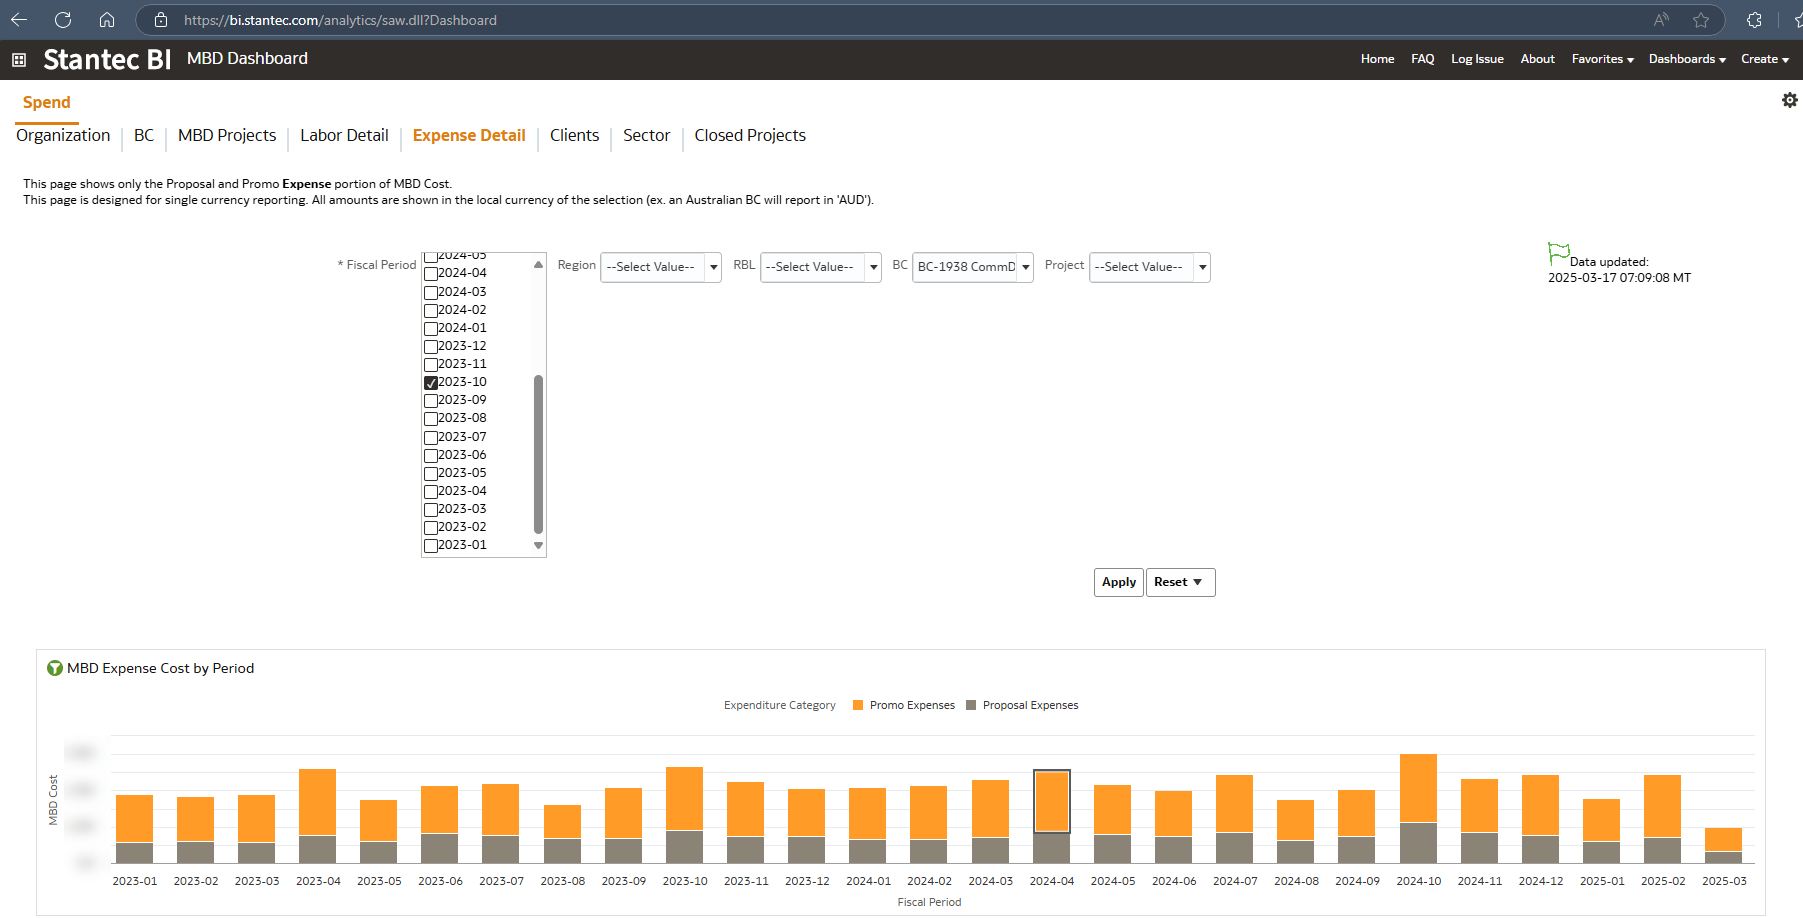Click the 2025-03 orange promo bar
The width and height of the screenshot is (1803, 918).
tap(1724, 840)
